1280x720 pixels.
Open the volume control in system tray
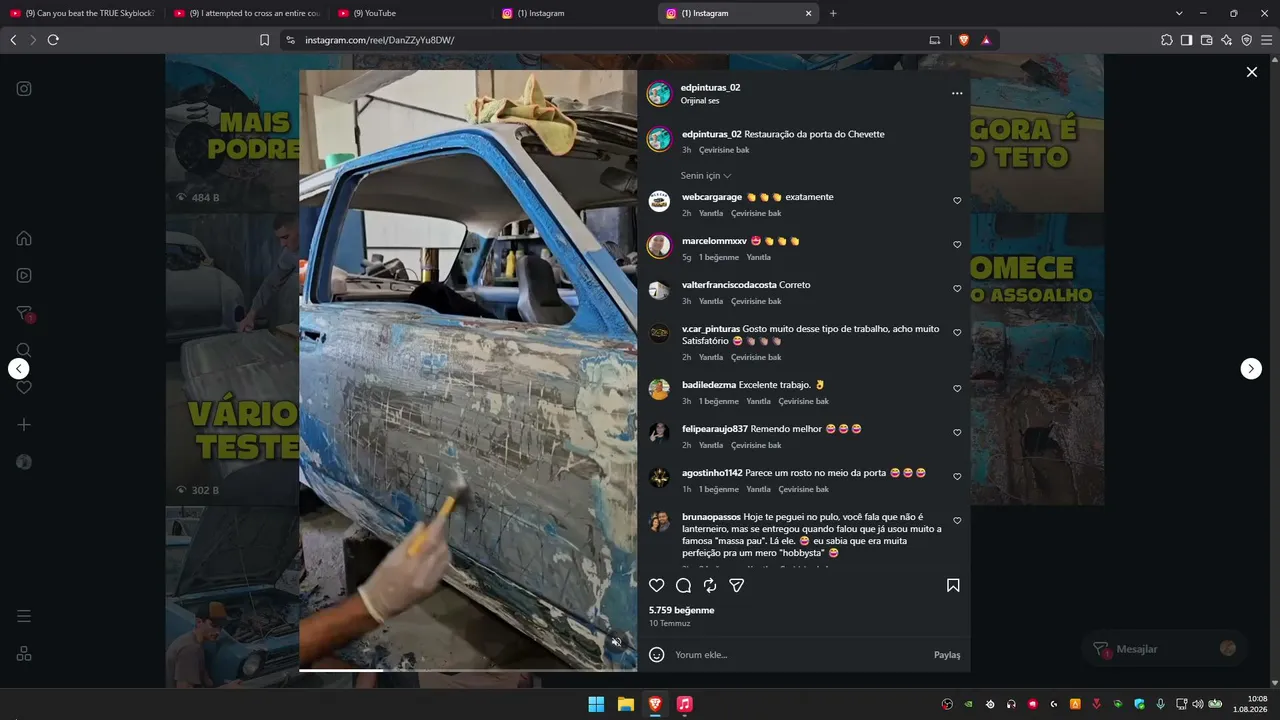pyautogui.click(x=1198, y=704)
